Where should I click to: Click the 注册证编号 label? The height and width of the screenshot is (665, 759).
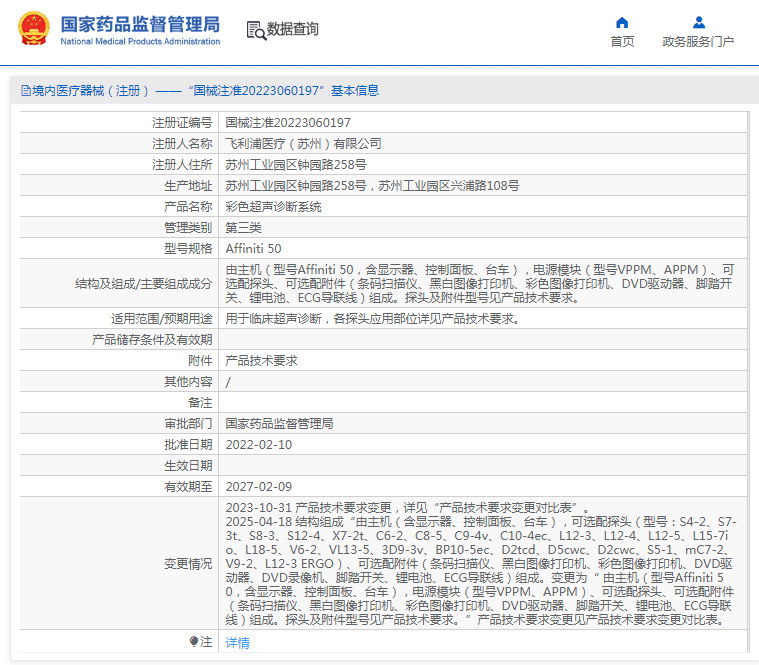pyautogui.click(x=182, y=123)
